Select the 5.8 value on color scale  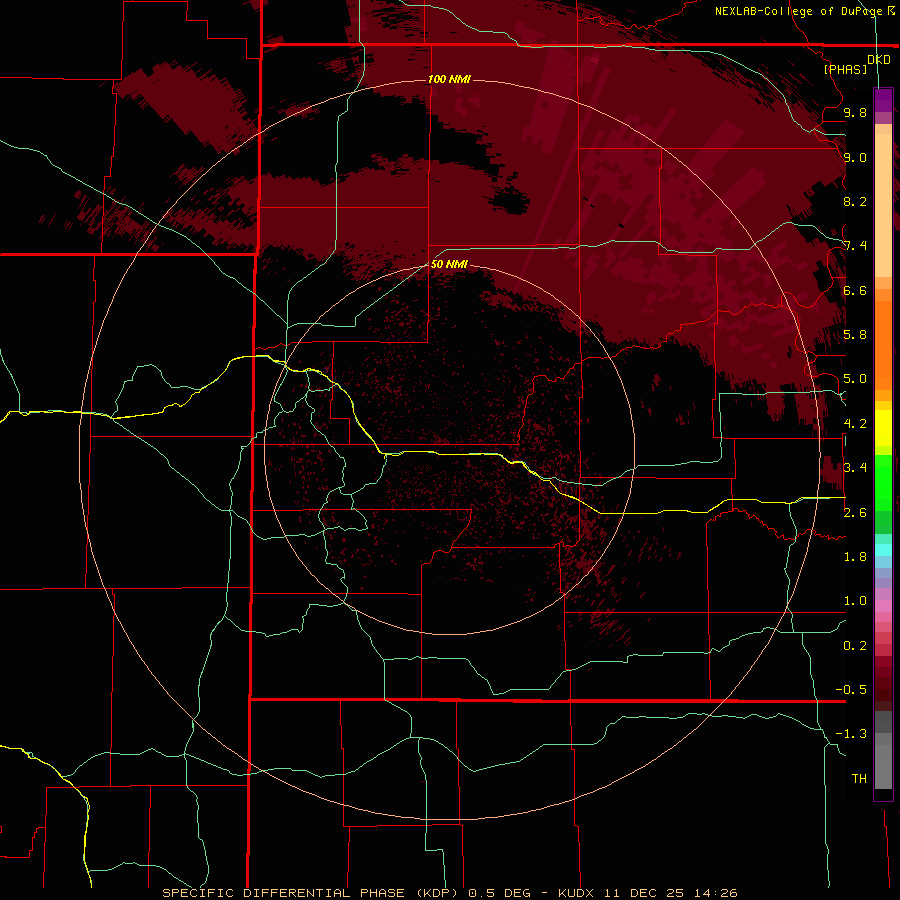click(x=855, y=335)
